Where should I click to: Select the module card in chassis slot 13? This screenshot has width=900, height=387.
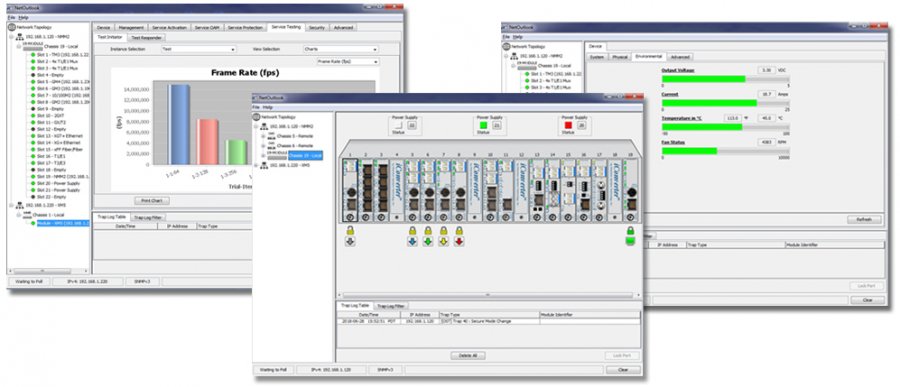(x=537, y=190)
